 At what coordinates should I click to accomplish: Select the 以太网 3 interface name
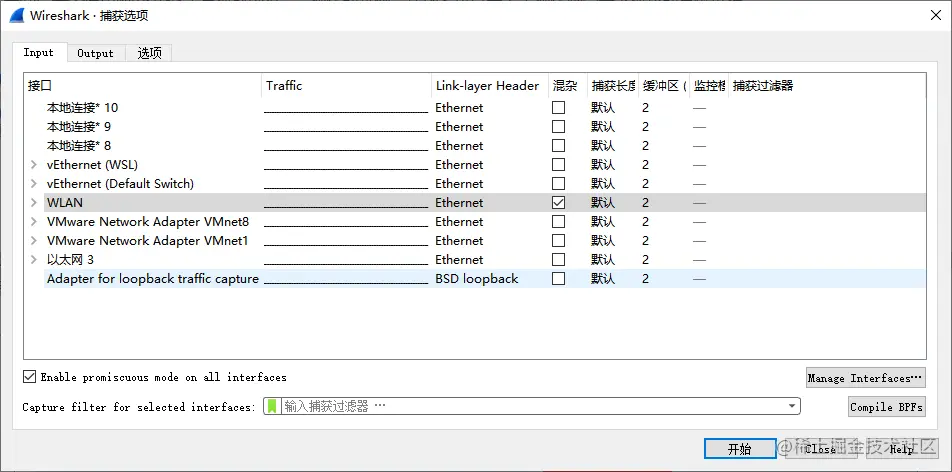70,259
